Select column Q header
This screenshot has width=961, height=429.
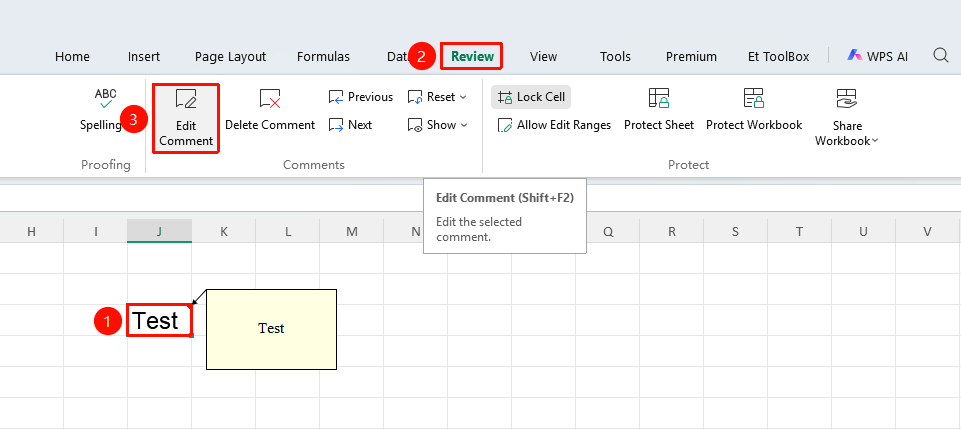tap(608, 231)
